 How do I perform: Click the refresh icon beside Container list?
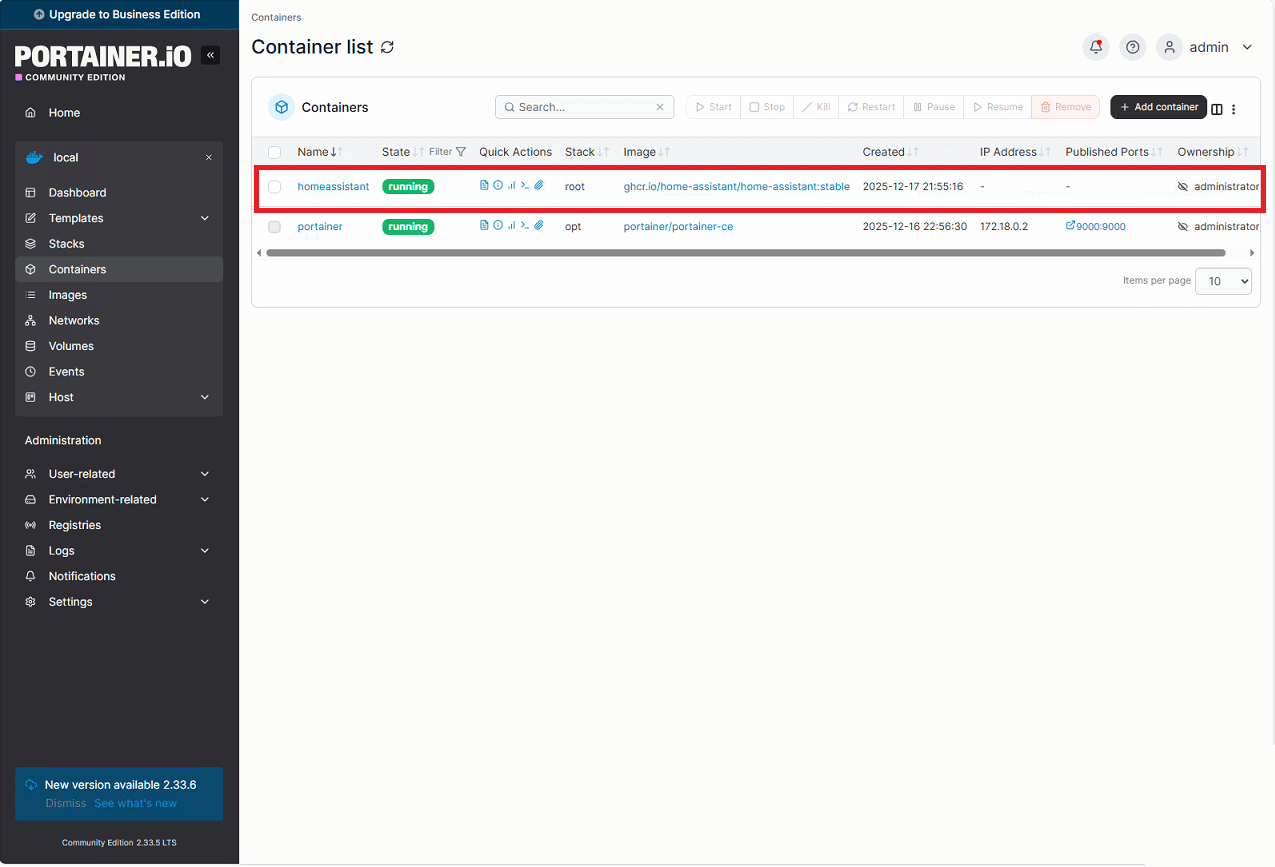point(388,47)
